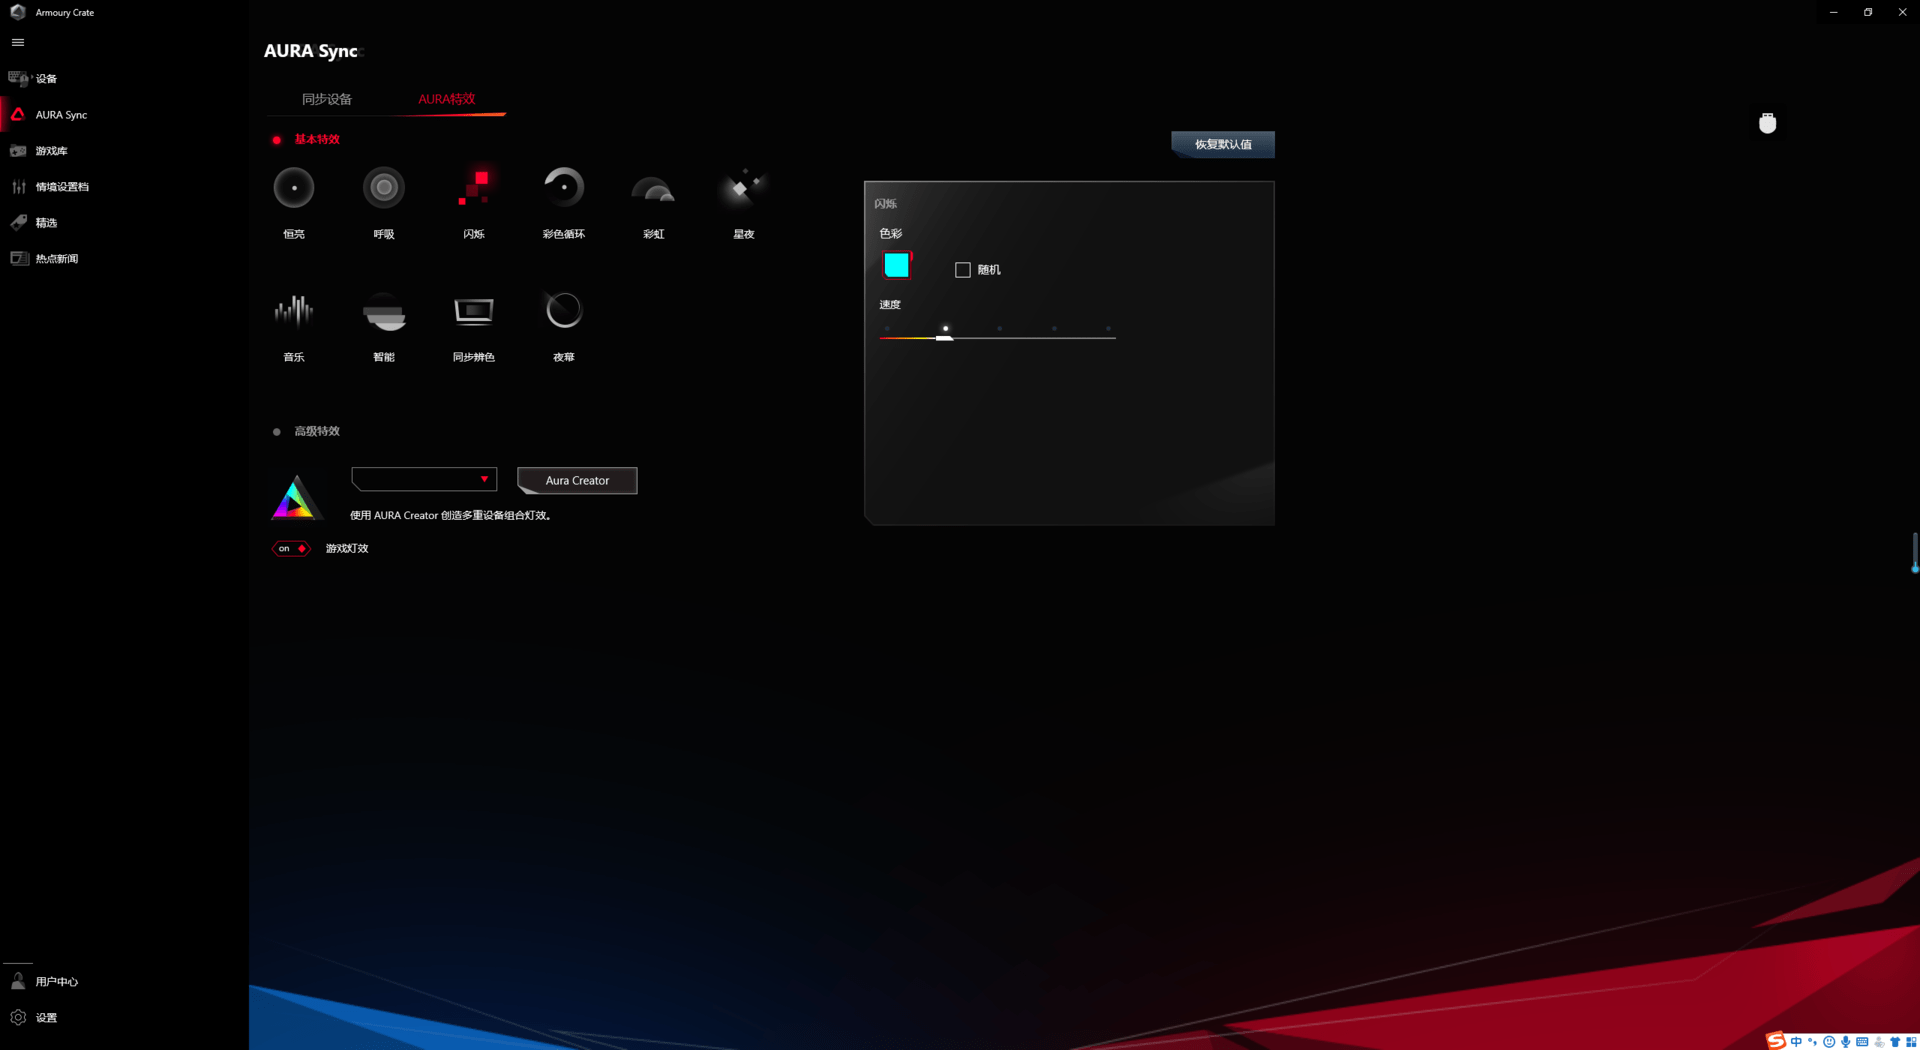Click the right-edge vertical scrollbar

tap(1914, 552)
